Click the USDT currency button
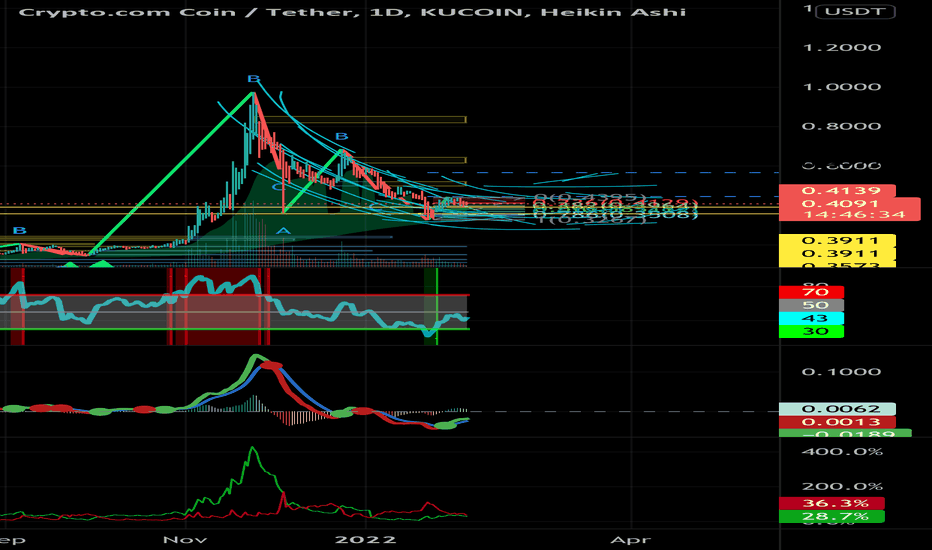 tap(855, 11)
